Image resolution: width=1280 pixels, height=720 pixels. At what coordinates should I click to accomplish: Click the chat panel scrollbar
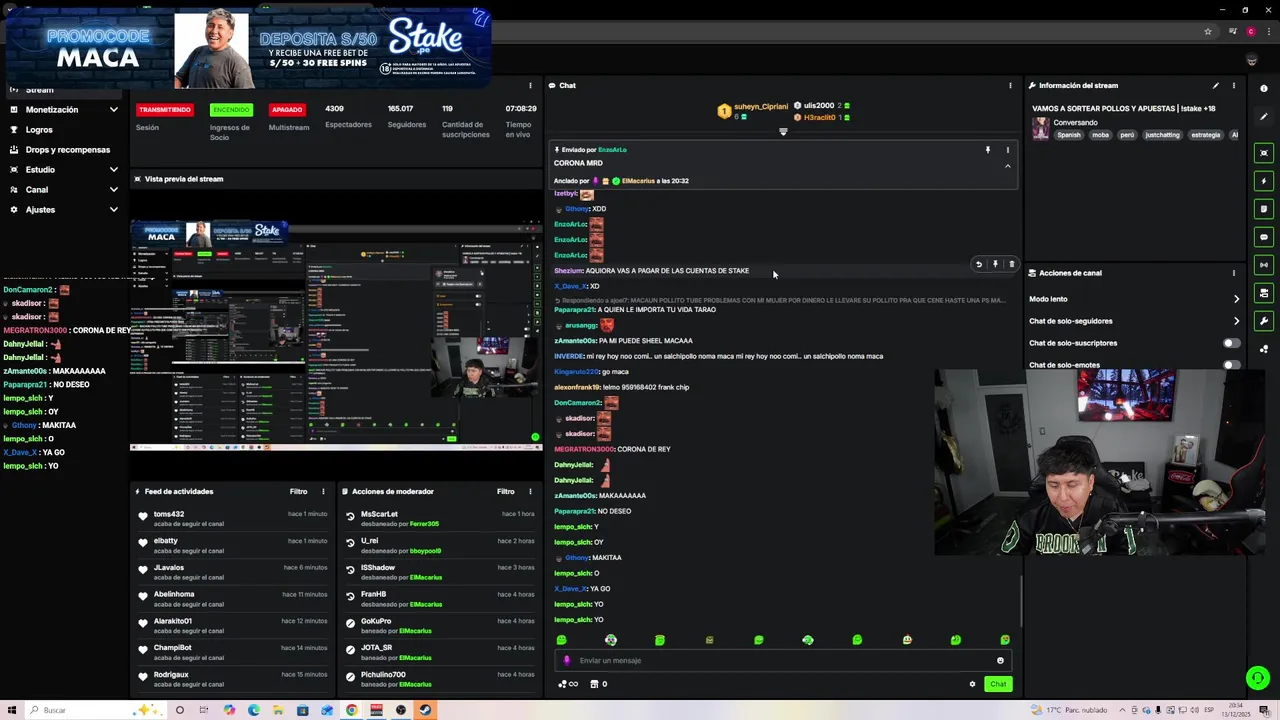coord(1021,600)
